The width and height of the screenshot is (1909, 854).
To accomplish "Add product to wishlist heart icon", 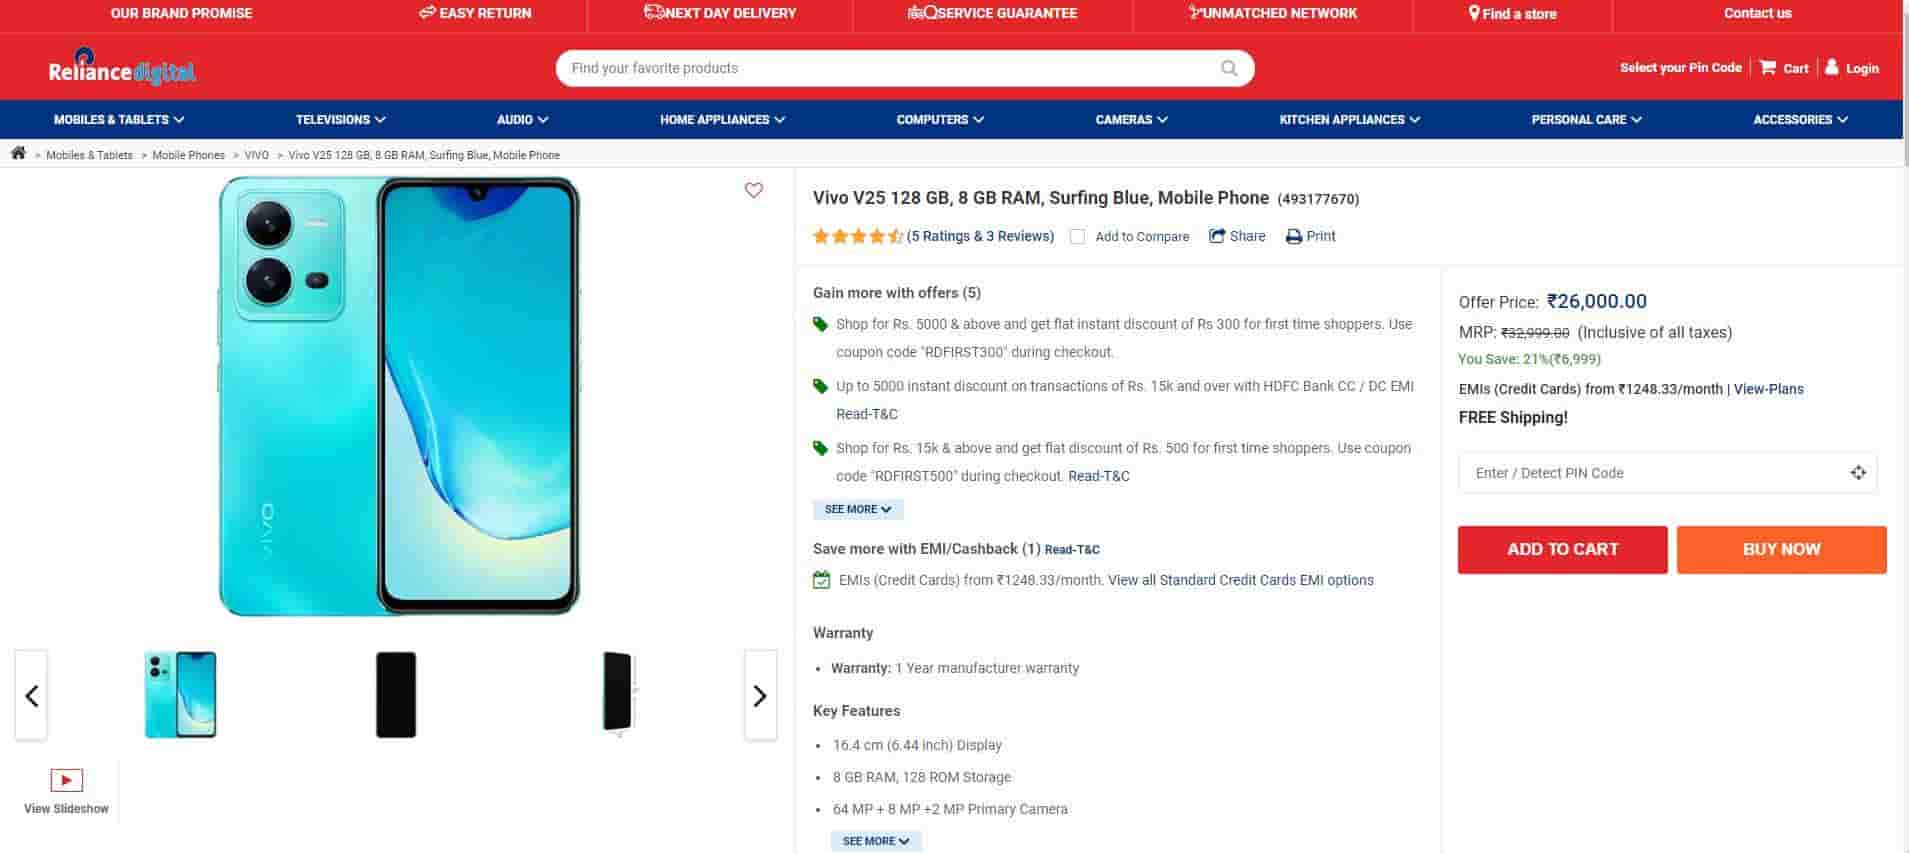I will click(x=754, y=190).
